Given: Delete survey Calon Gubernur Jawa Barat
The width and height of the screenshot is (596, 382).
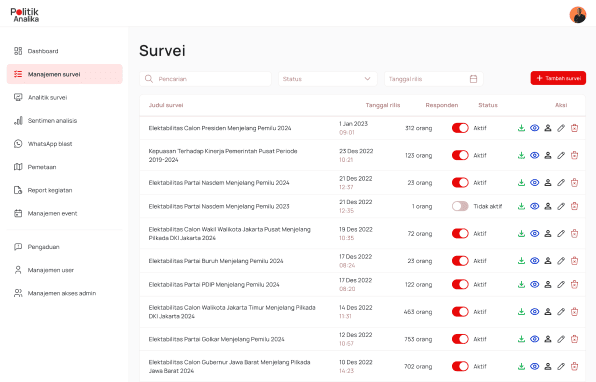Looking at the screenshot, I should coord(574,367).
